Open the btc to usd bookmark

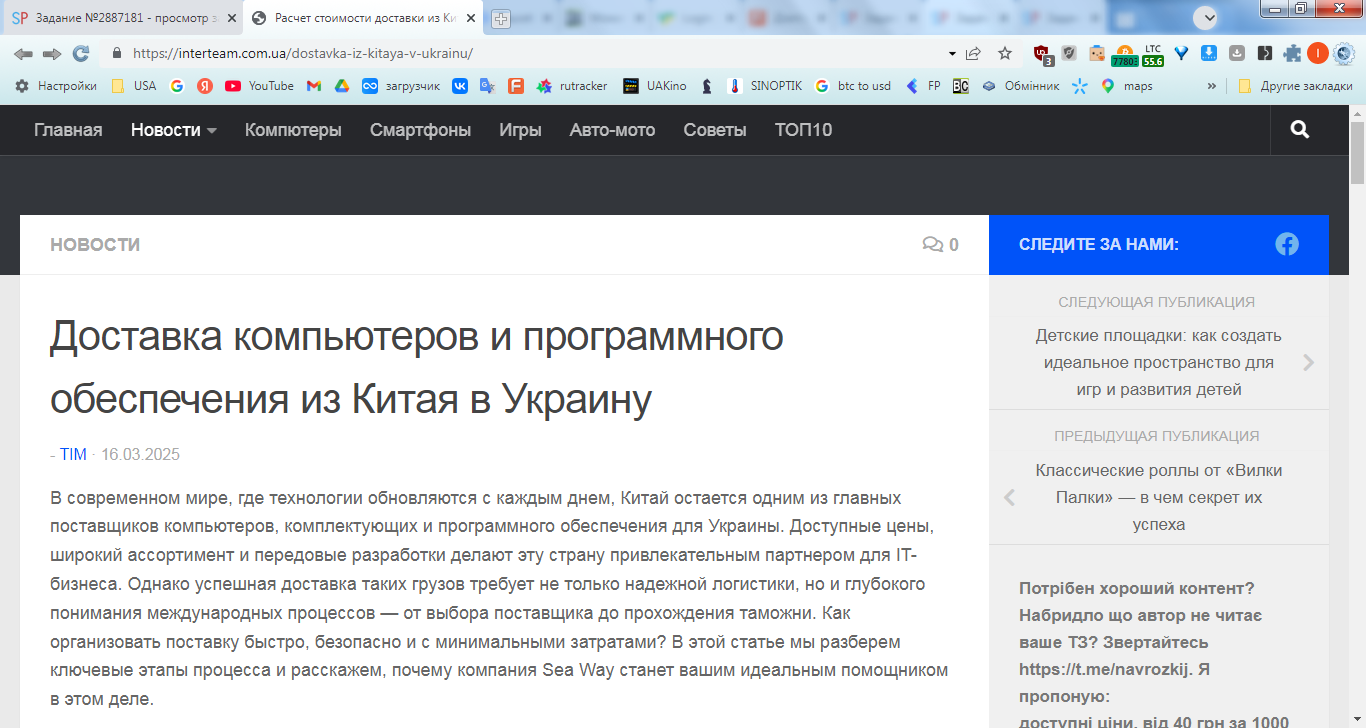pos(853,86)
